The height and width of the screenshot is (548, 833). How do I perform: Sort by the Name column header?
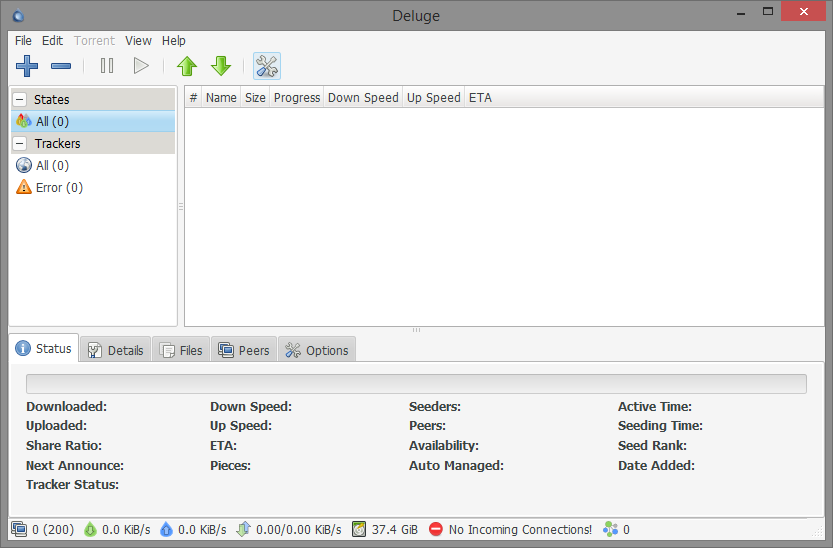pos(221,98)
